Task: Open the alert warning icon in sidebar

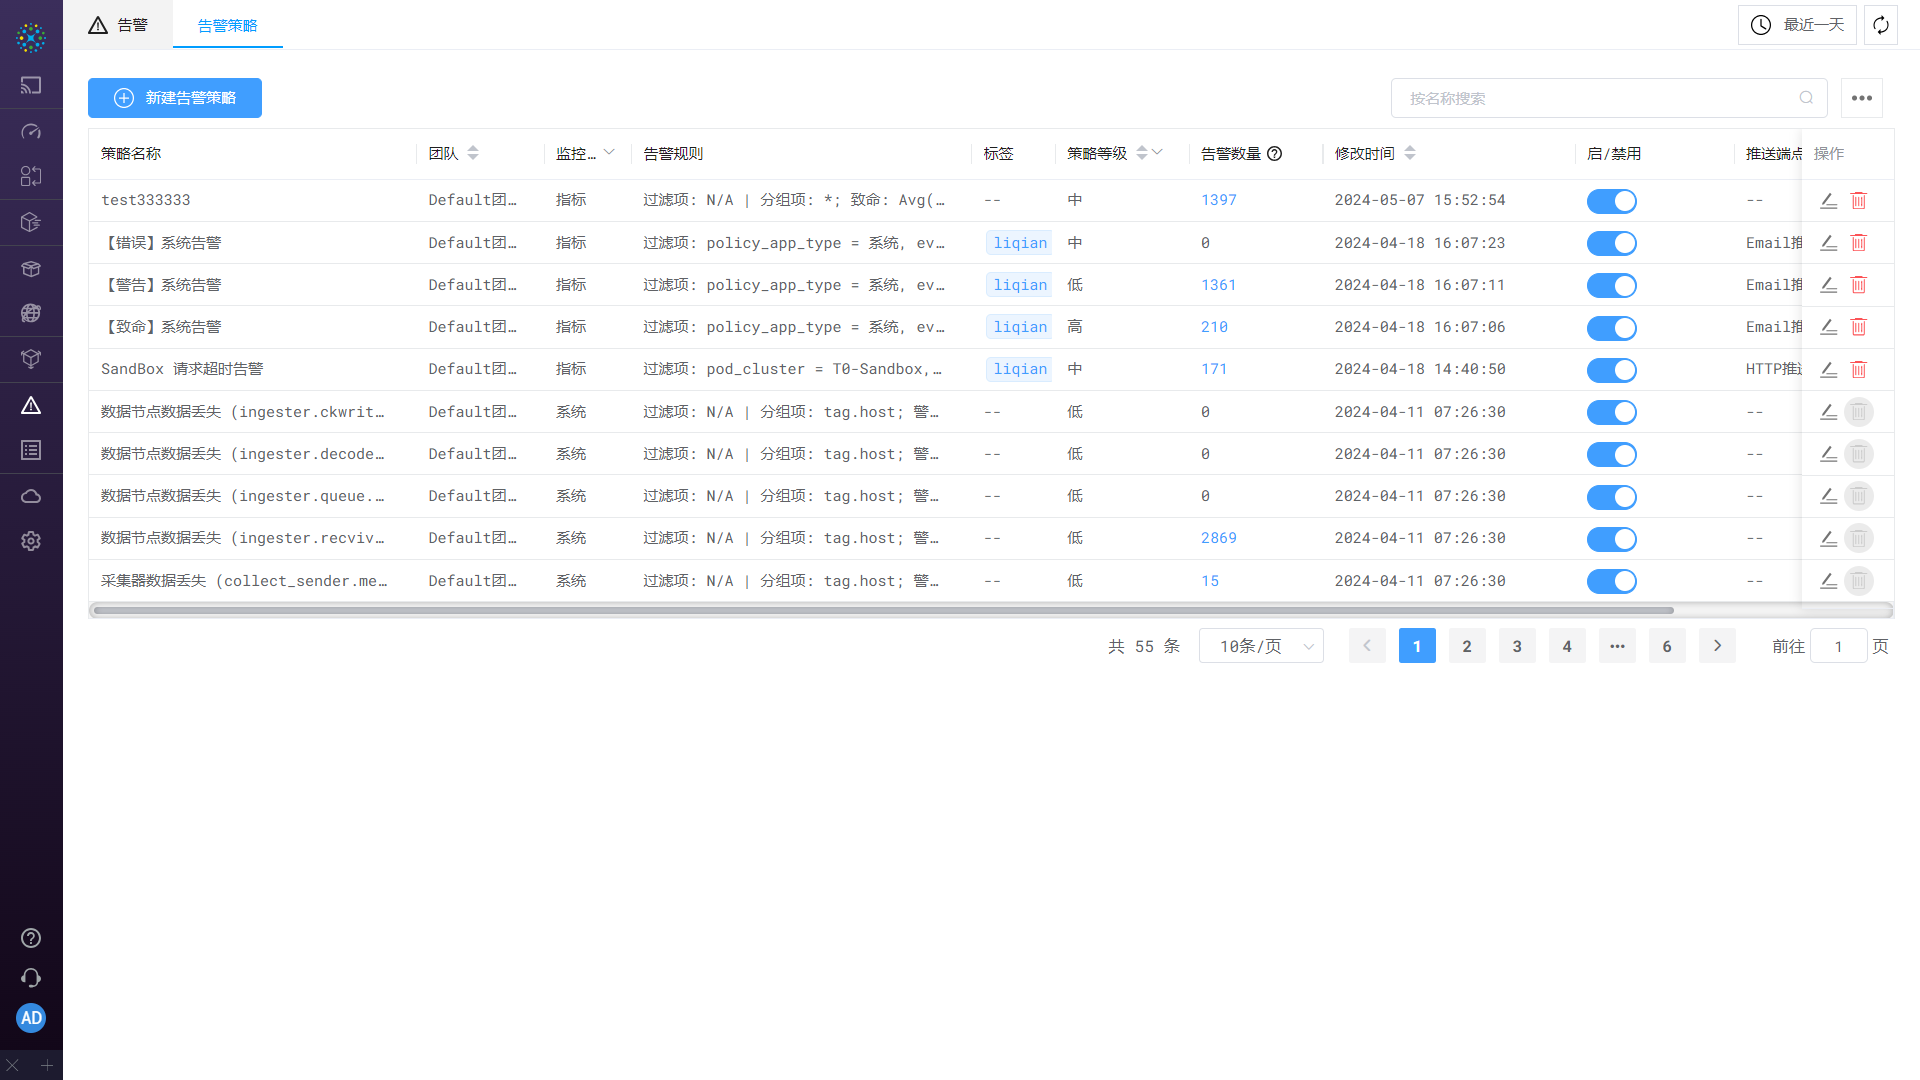Action: pos(31,405)
